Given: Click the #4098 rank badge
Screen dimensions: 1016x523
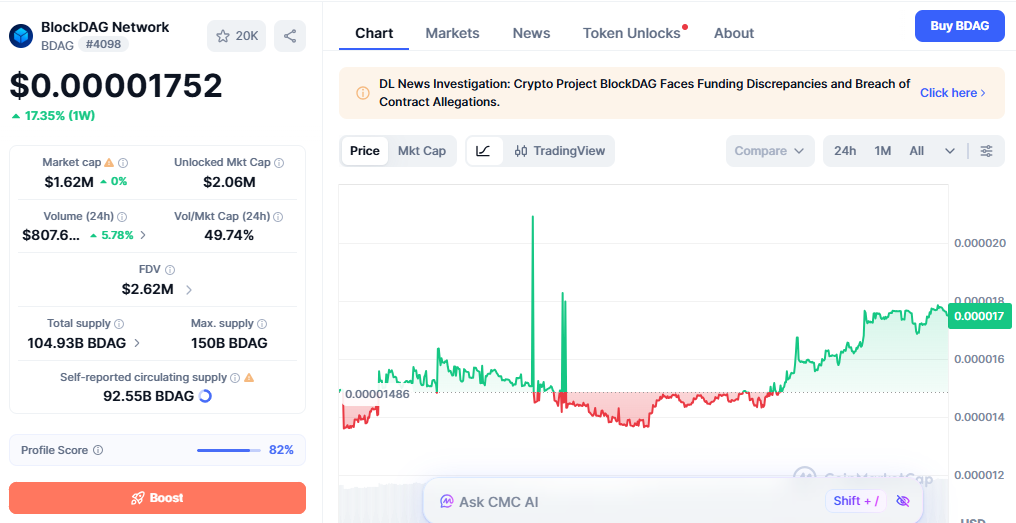Looking at the screenshot, I should pyautogui.click(x=104, y=44).
